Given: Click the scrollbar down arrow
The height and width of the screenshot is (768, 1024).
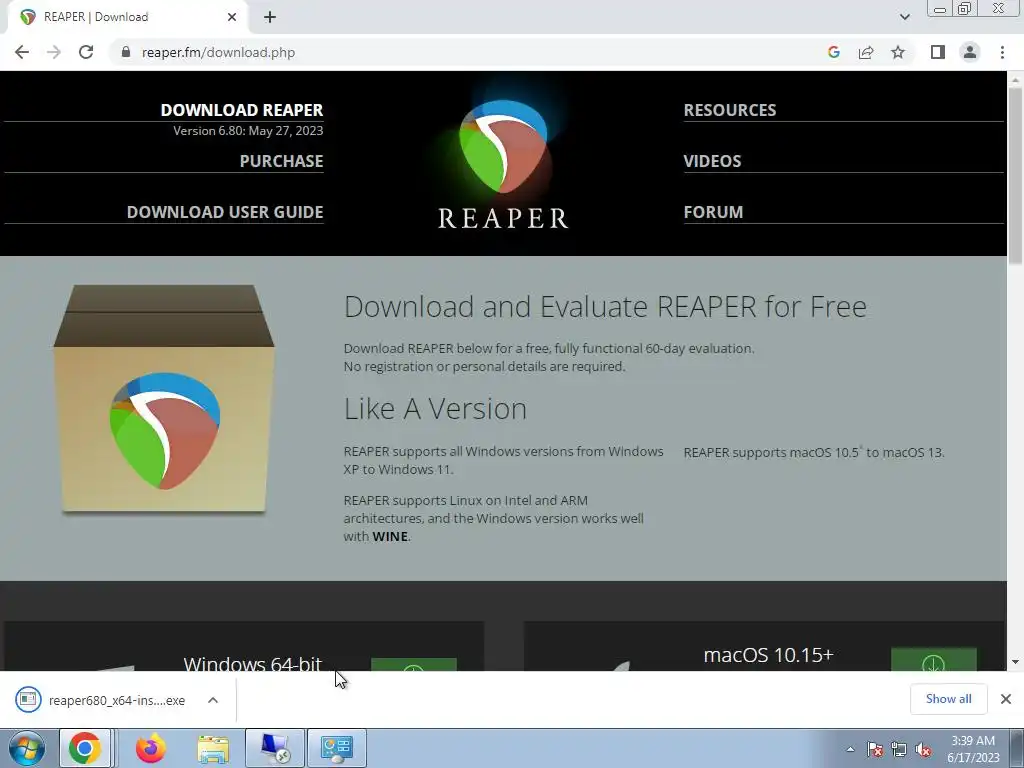Looking at the screenshot, I should 1015,662.
